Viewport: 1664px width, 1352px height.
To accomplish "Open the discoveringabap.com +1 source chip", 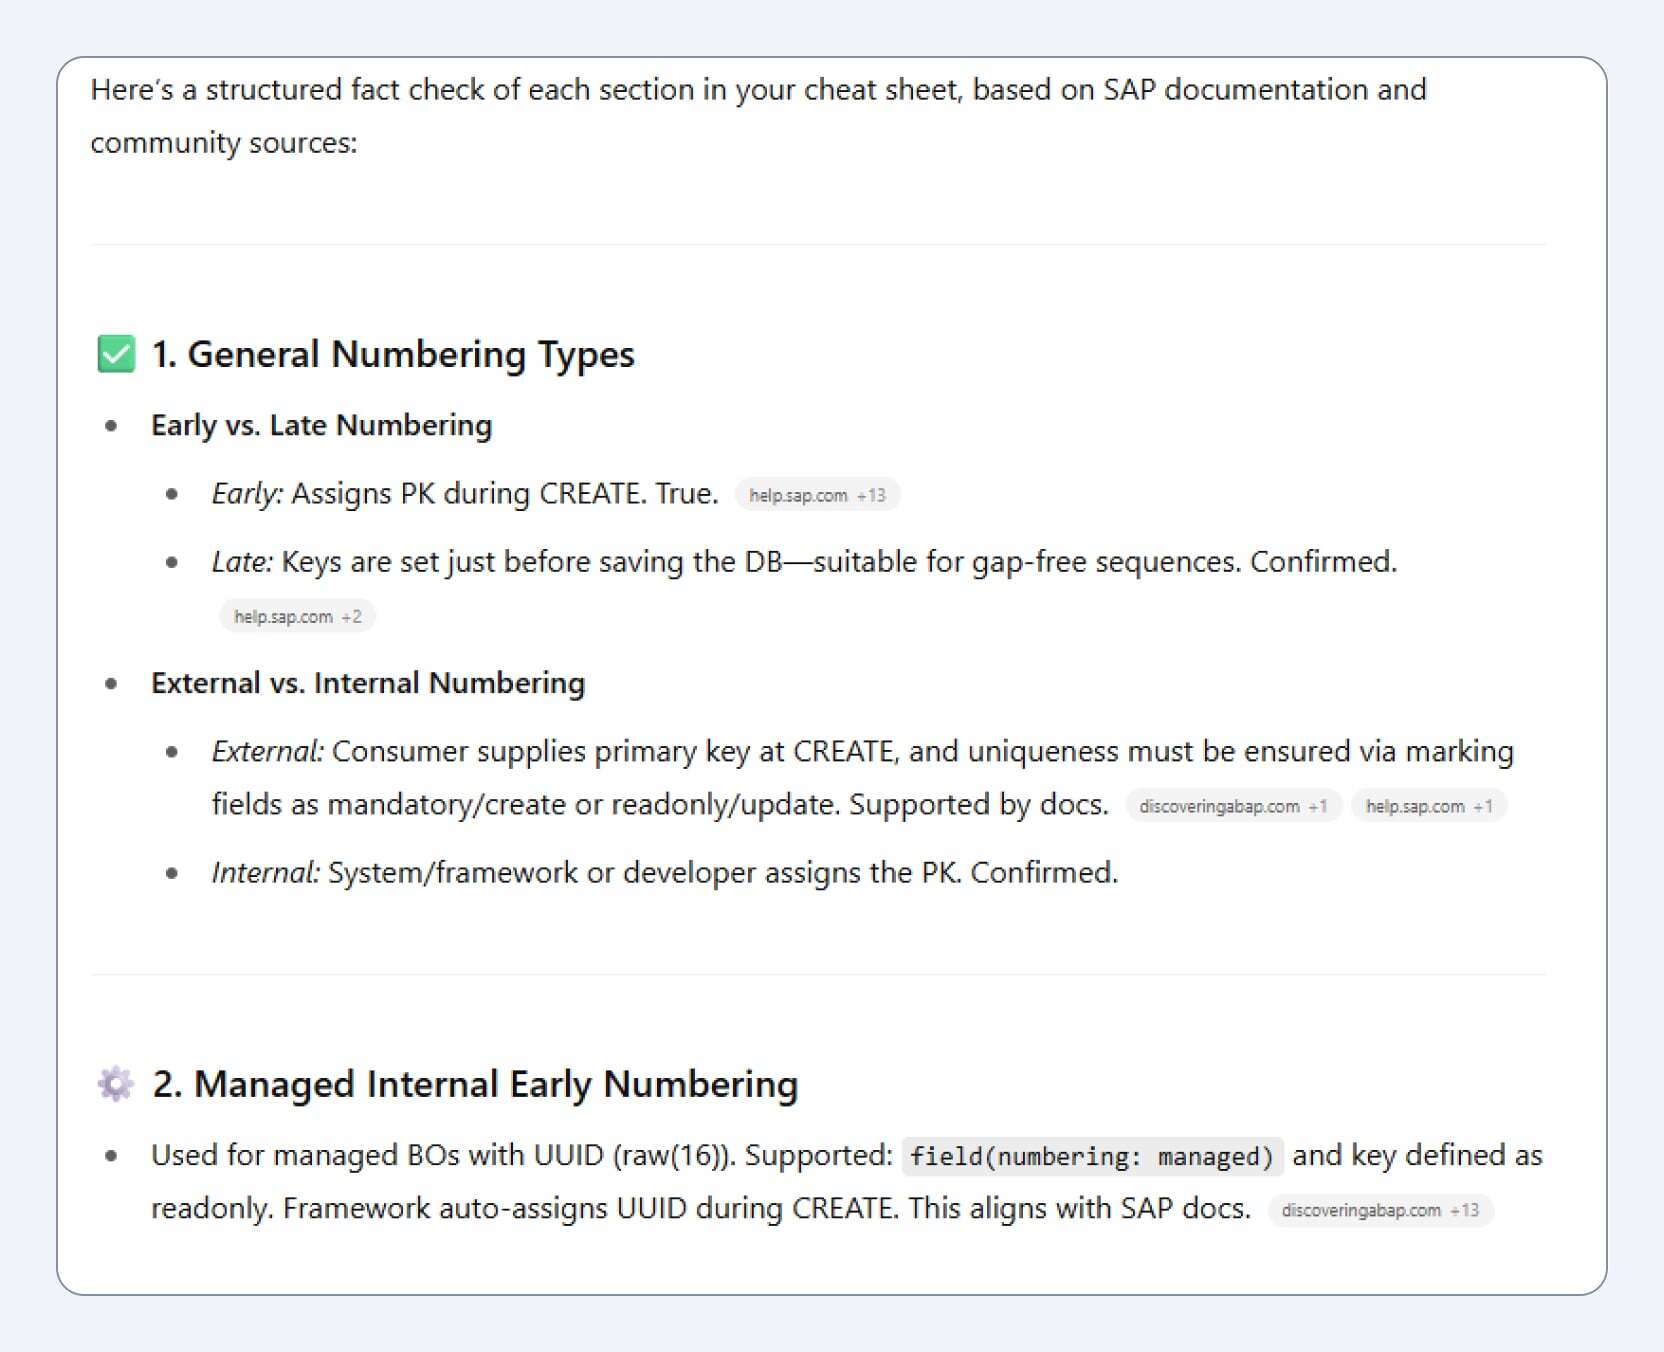I will point(1233,806).
